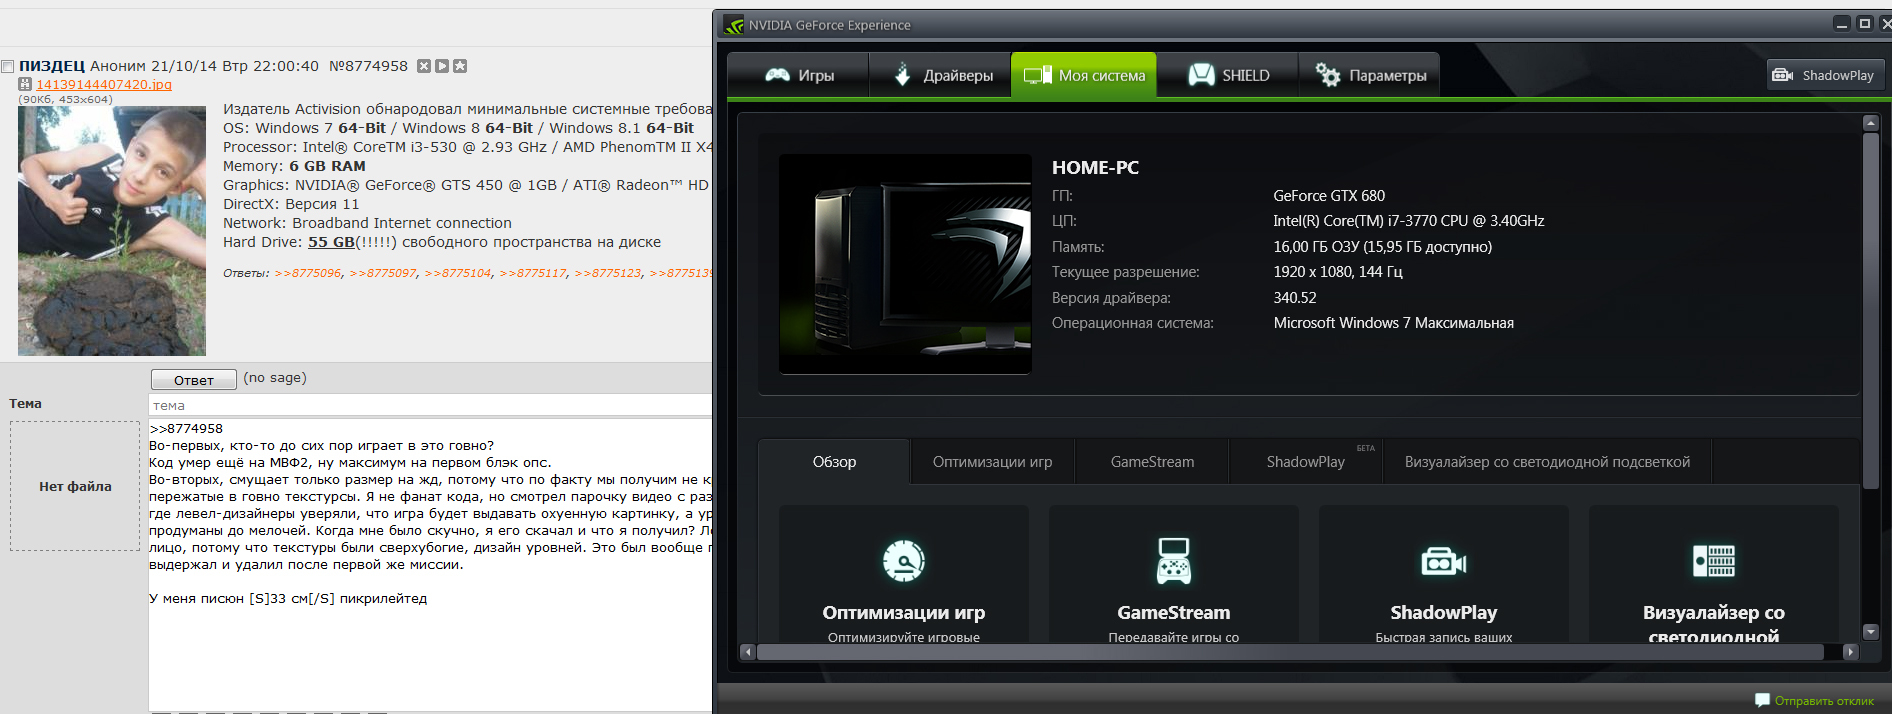Click the X hide icon on post №8774958
Image resolution: width=1892 pixels, height=714 pixels.
point(424,66)
